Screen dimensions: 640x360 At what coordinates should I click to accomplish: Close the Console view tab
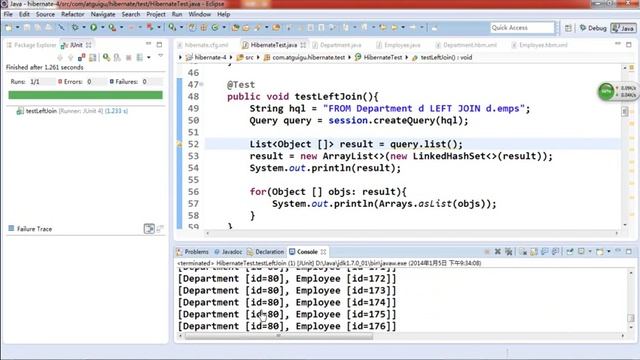(323, 252)
